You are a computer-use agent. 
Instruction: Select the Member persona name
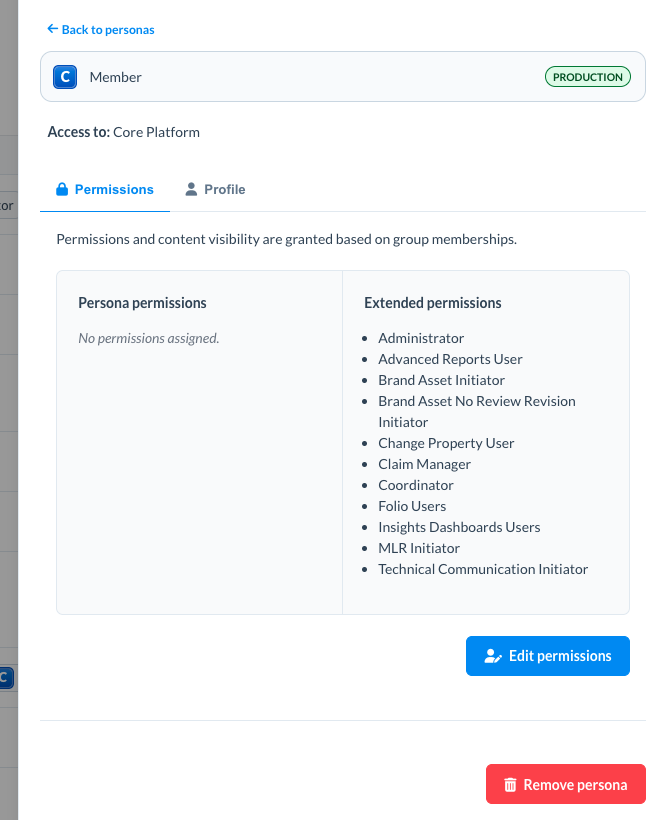click(x=115, y=77)
